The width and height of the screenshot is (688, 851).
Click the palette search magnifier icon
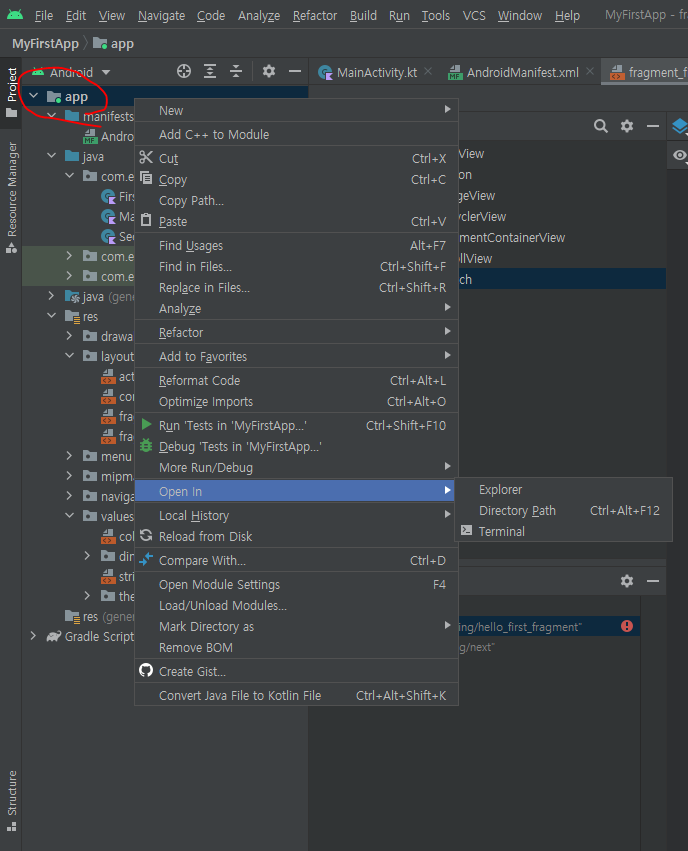point(601,126)
